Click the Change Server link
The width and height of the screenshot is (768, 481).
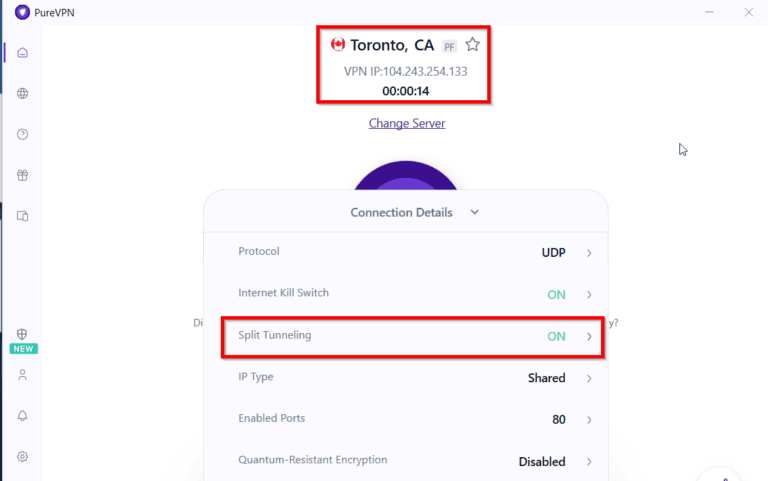tap(407, 123)
